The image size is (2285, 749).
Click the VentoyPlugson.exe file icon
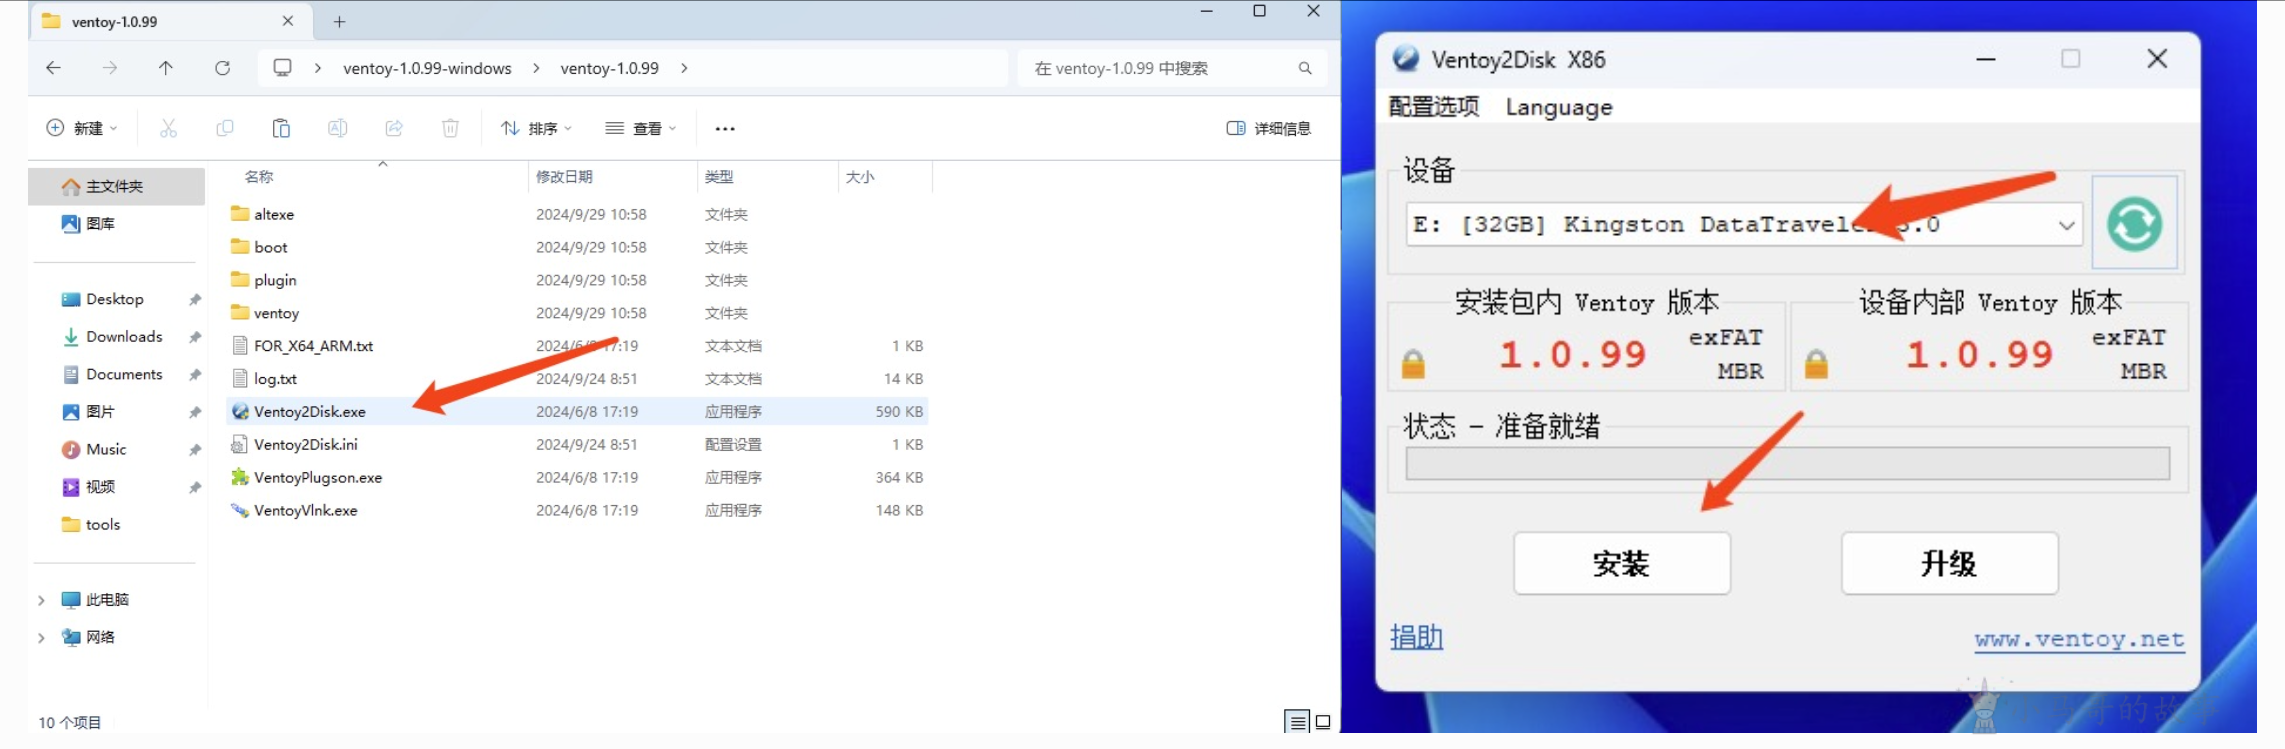pyautogui.click(x=240, y=477)
